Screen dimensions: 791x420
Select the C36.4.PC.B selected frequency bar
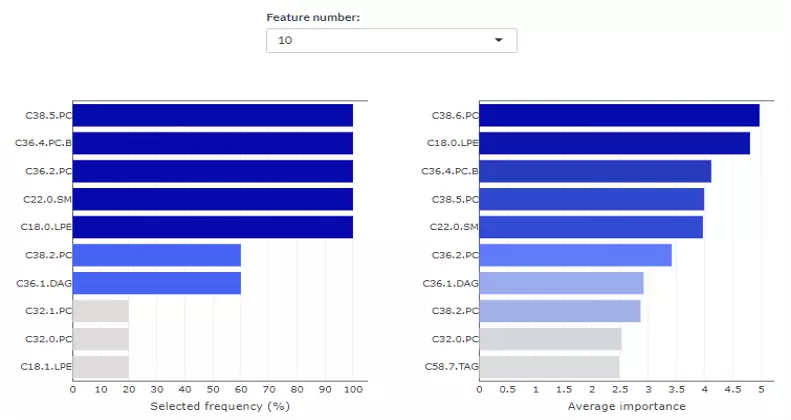coord(212,144)
